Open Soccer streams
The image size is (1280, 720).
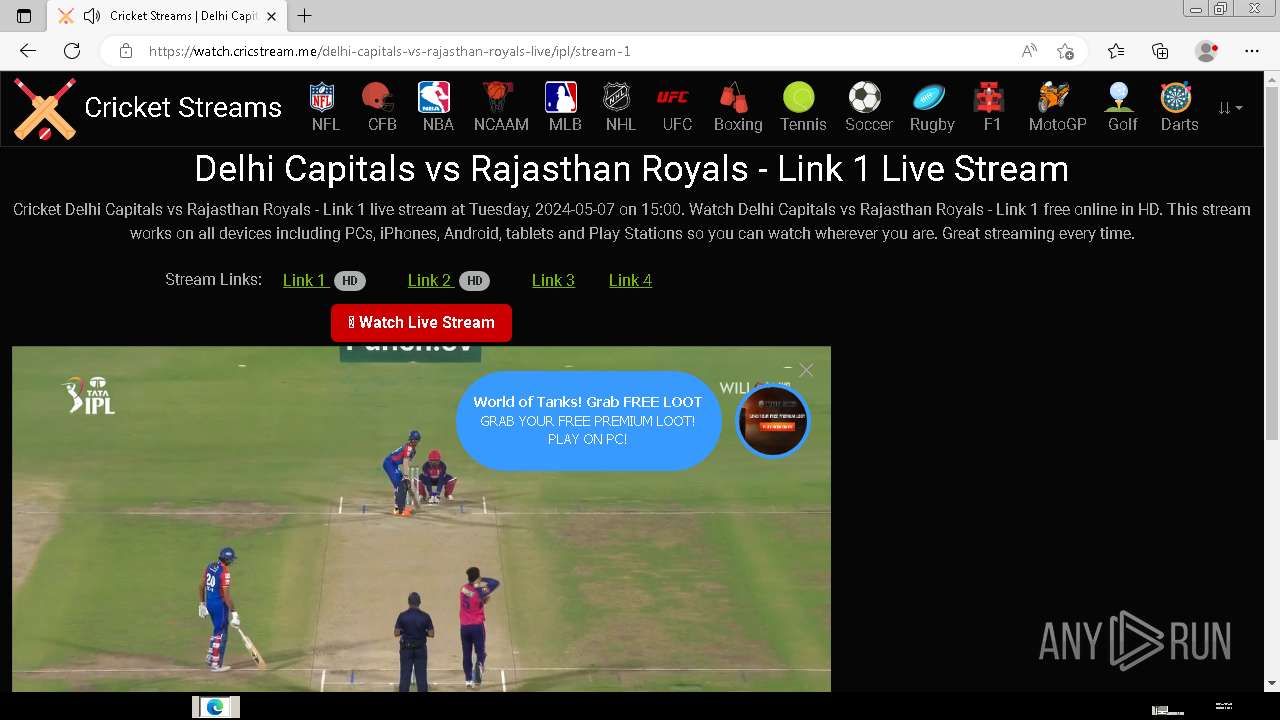868,107
